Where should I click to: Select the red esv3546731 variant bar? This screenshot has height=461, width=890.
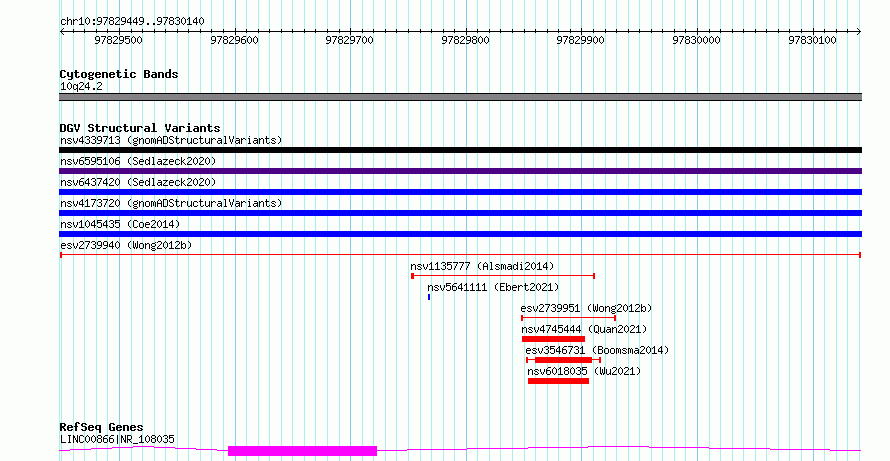(564, 360)
